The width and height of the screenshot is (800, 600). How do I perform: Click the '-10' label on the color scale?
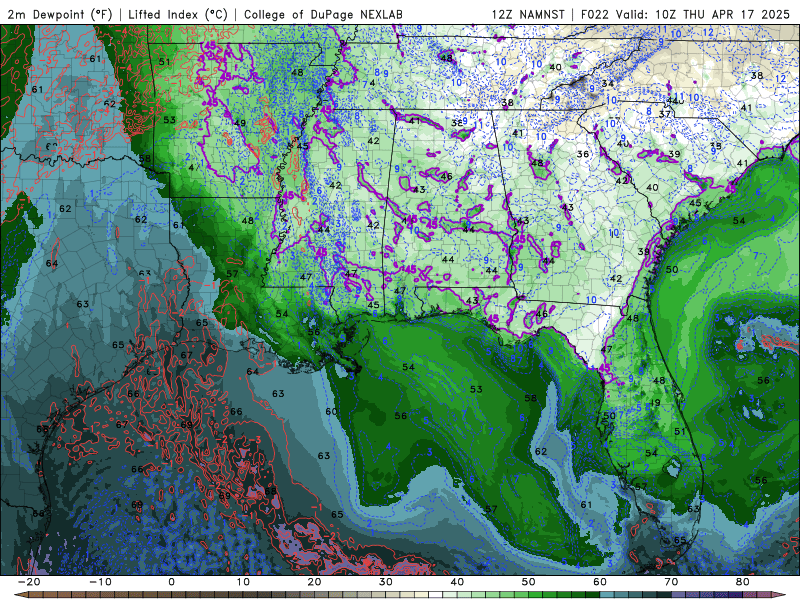pyautogui.click(x=100, y=582)
